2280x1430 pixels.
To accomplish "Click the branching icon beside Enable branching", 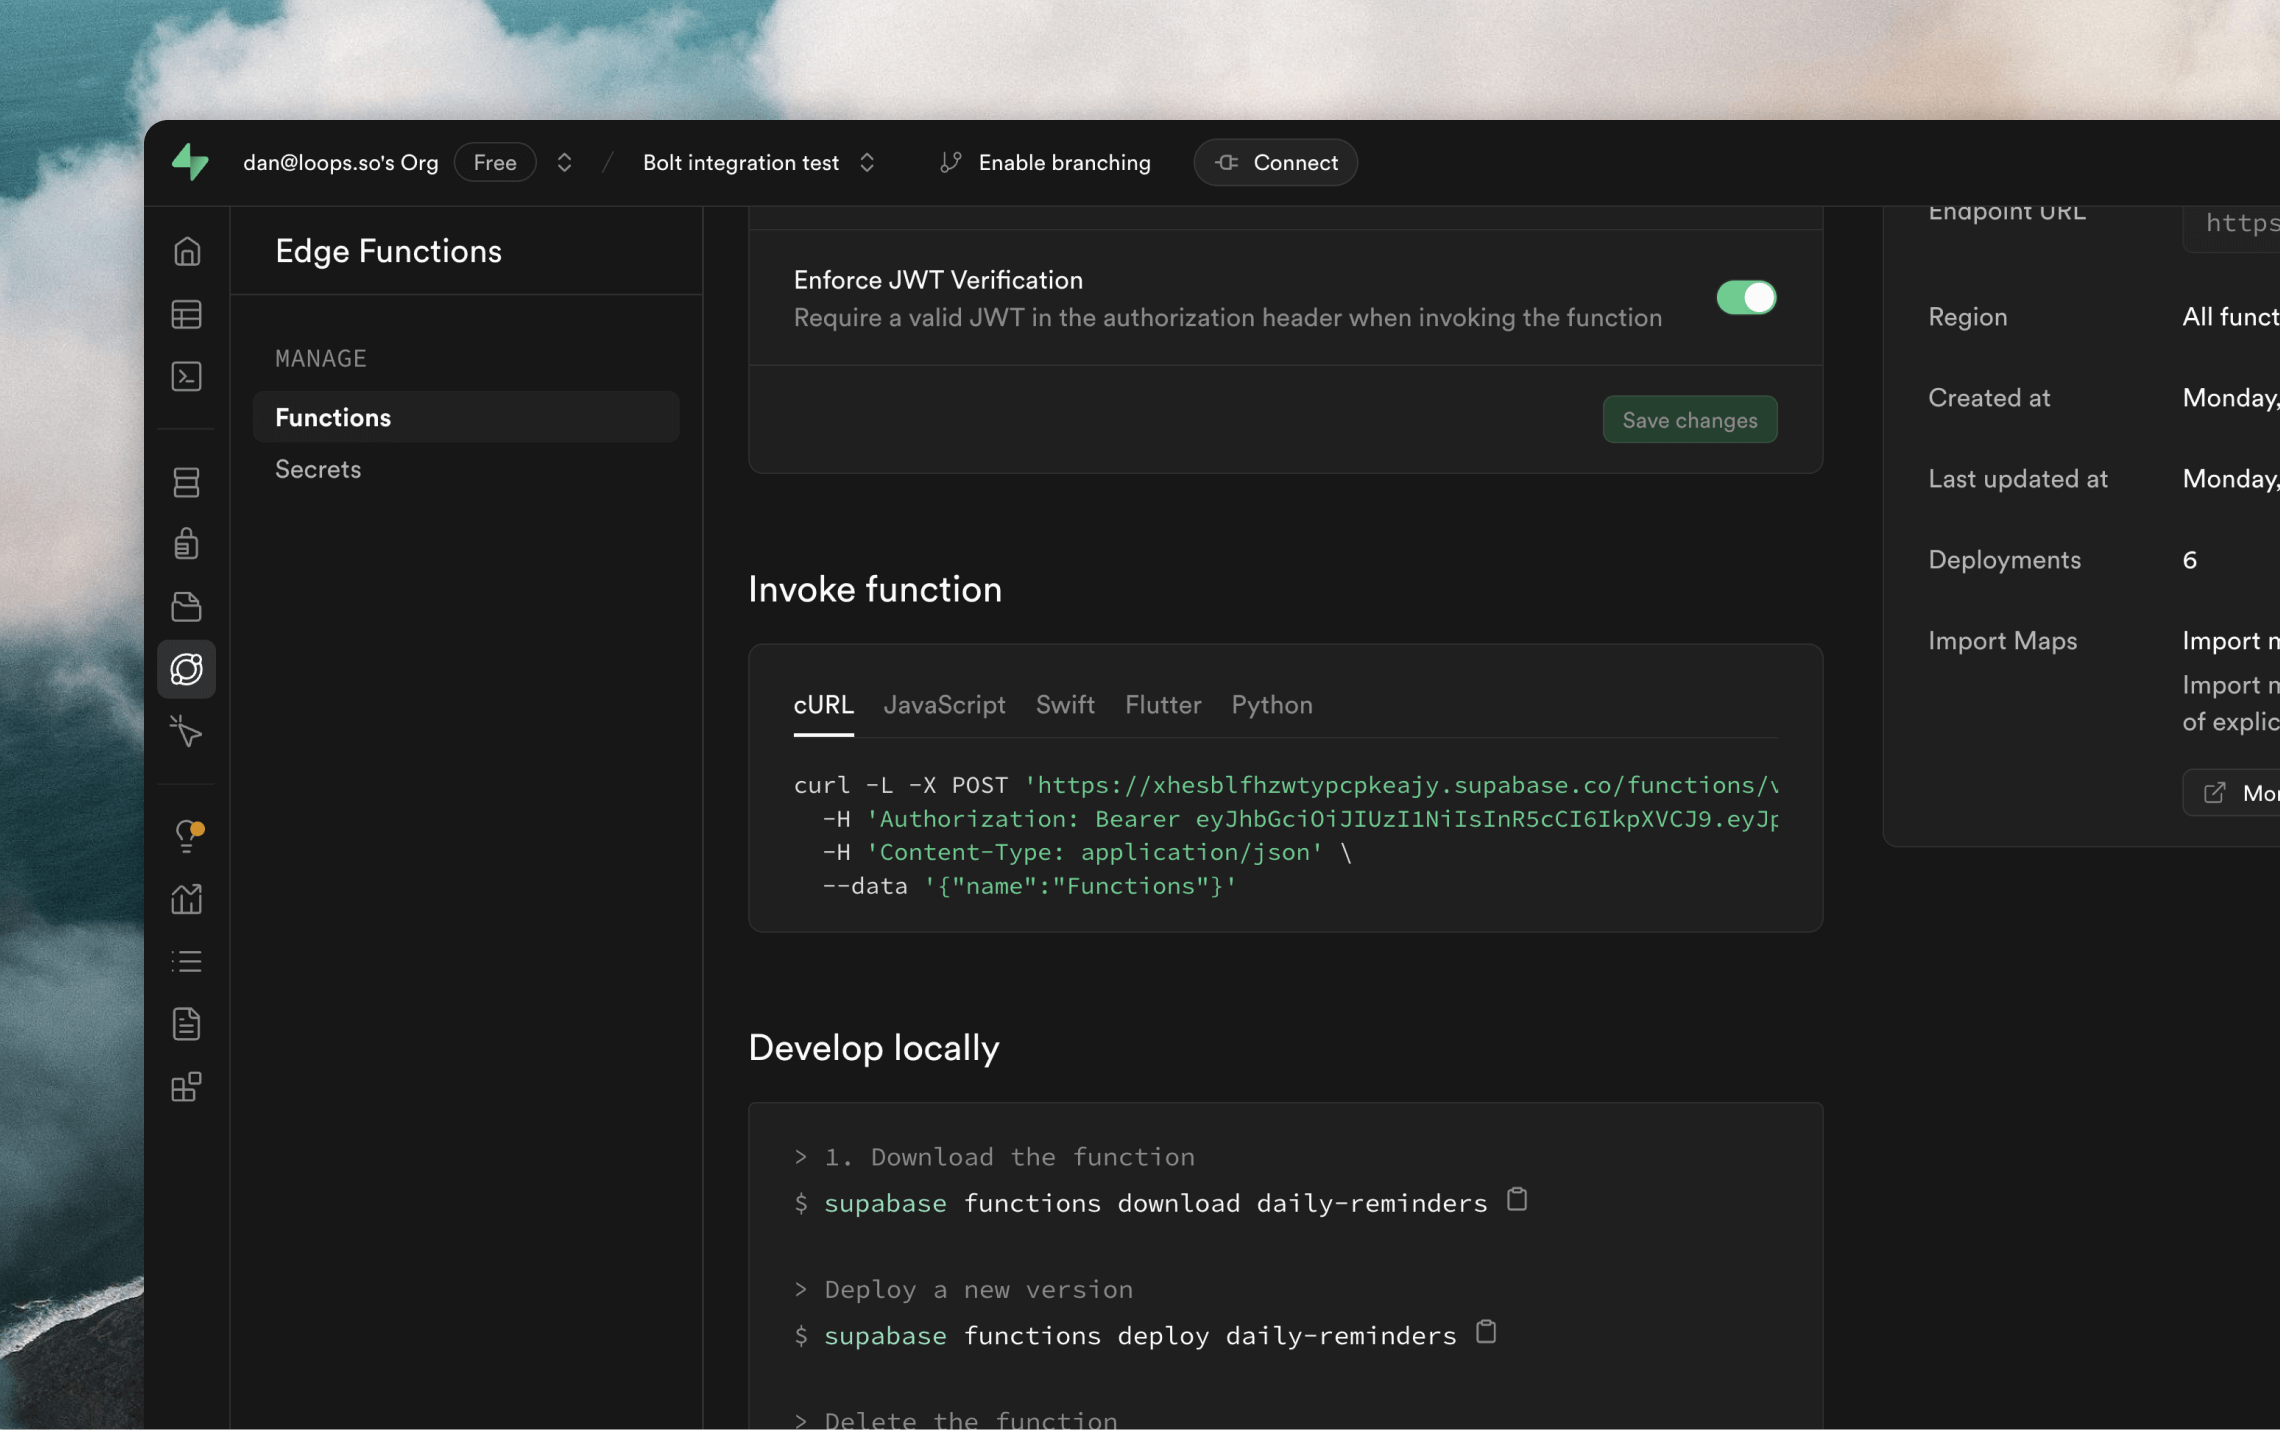I will 951,162.
